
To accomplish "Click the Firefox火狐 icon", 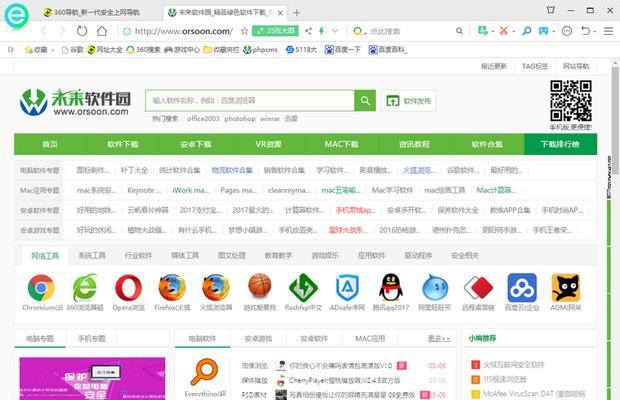I will coord(172,287).
